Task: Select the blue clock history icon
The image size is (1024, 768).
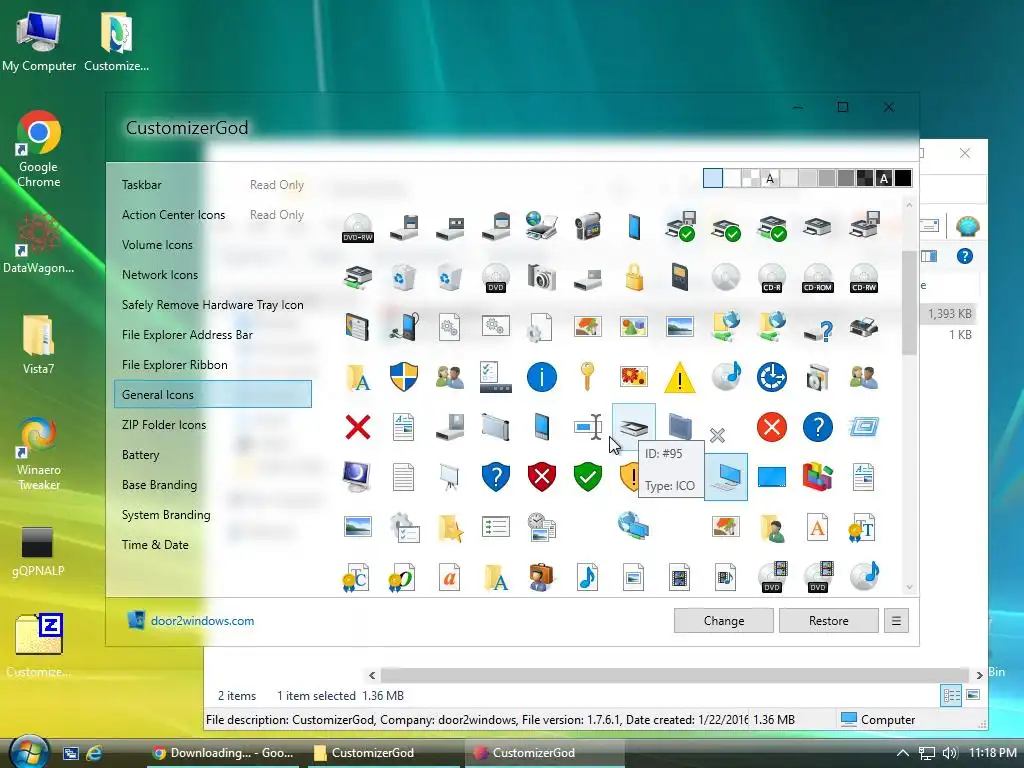Action: coord(771,377)
